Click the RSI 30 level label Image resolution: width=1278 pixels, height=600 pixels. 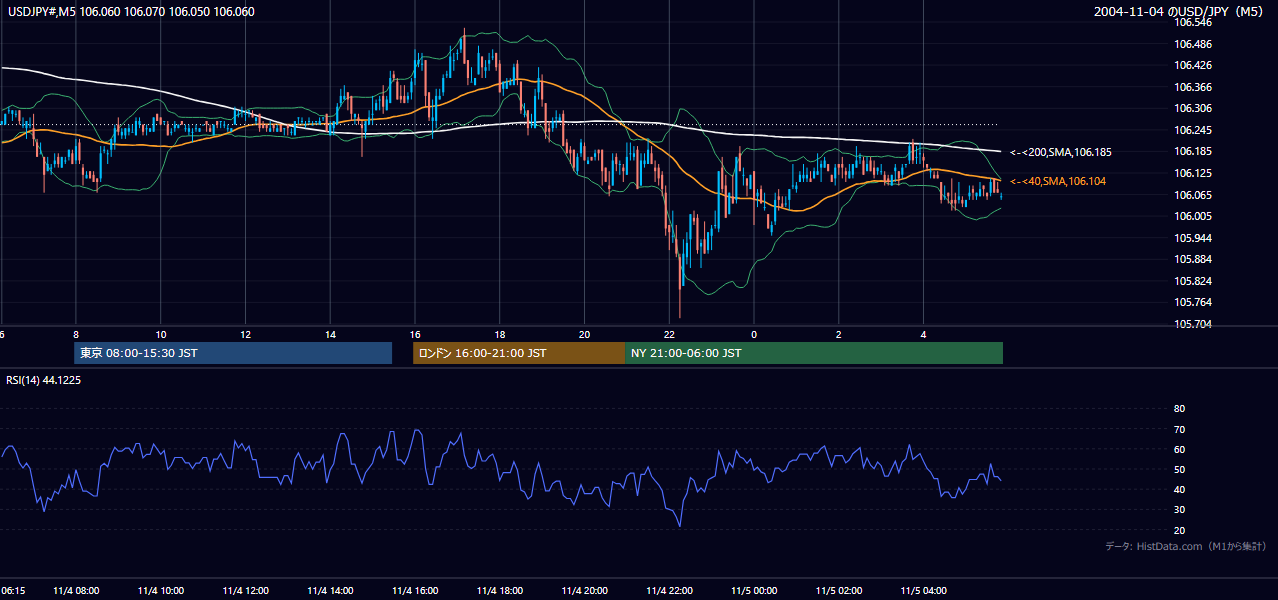[1179, 510]
